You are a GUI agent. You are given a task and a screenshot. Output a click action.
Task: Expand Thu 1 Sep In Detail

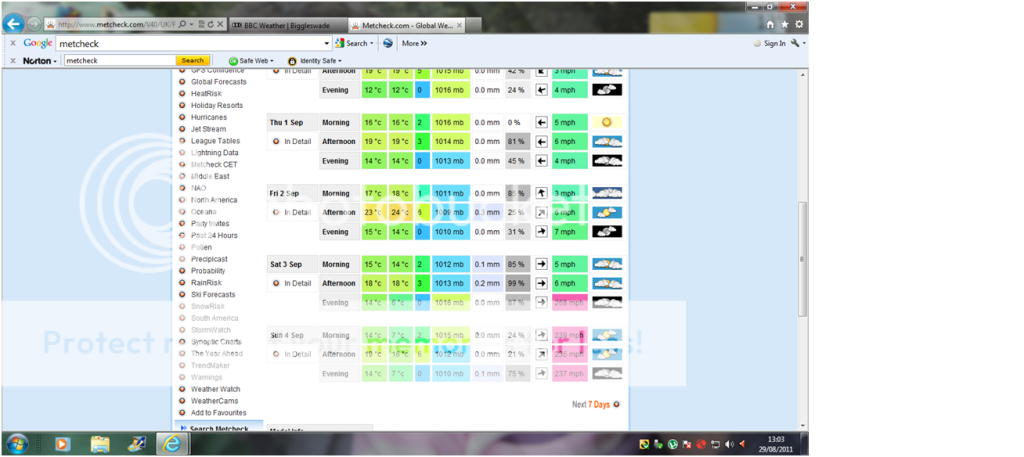click(x=293, y=141)
